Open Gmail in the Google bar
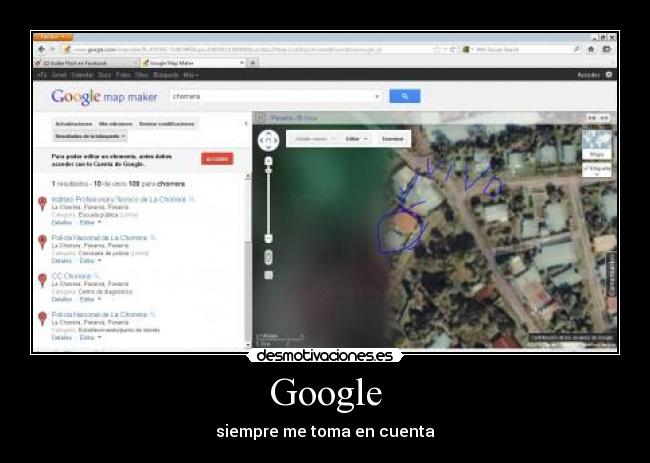 pos(59,75)
